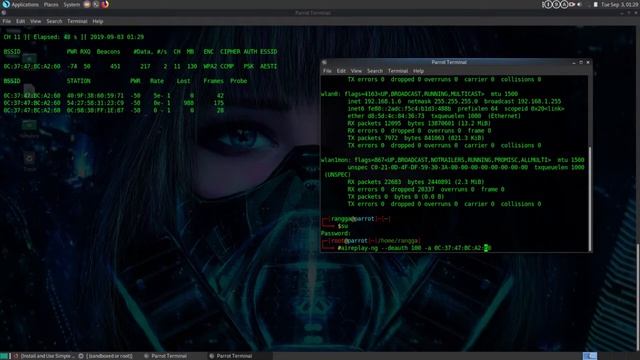Click the Trash desktop icon behind the terminal
Image resolution: width=640 pixels, height=360 pixels.
[29, 161]
